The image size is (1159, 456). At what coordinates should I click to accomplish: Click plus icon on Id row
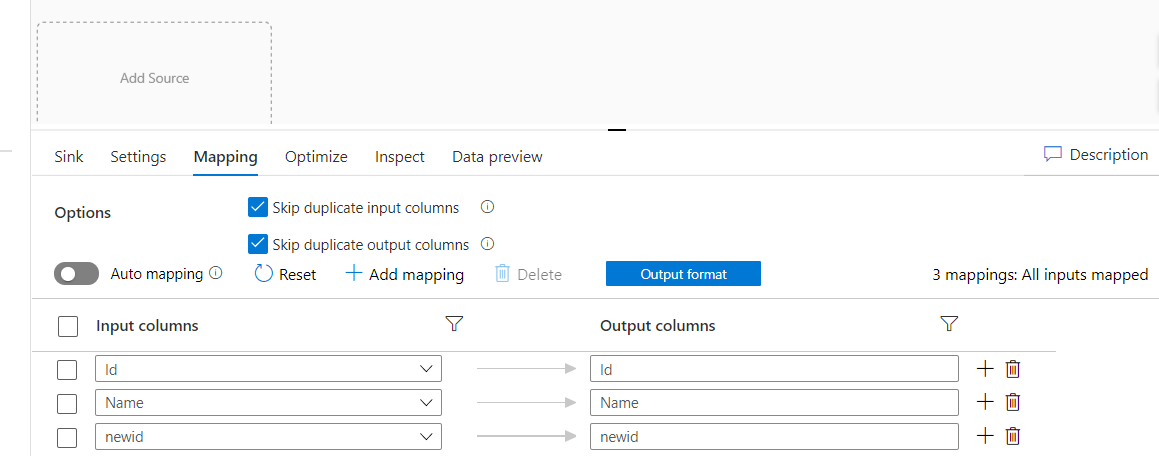click(985, 369)
